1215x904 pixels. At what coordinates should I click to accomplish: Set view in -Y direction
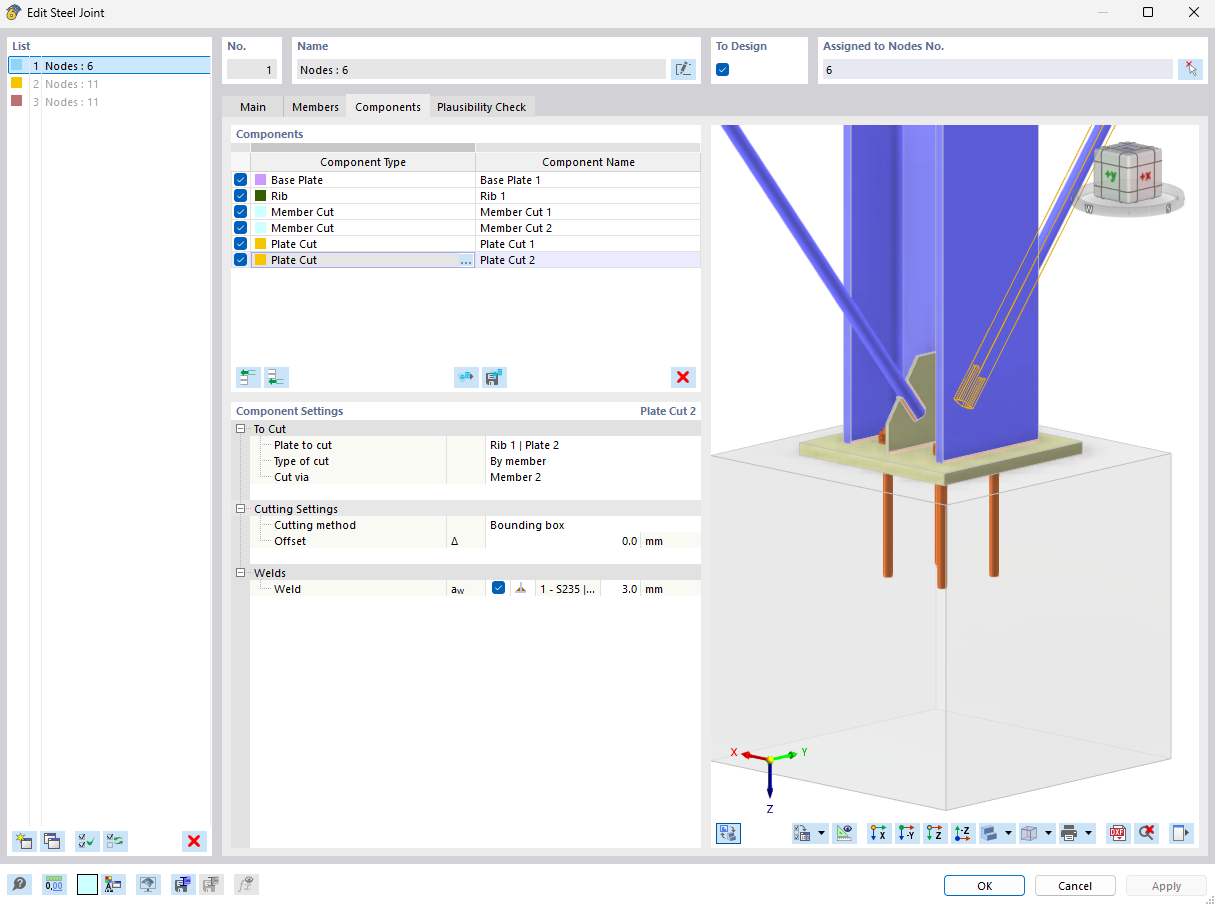click(907, 832)
